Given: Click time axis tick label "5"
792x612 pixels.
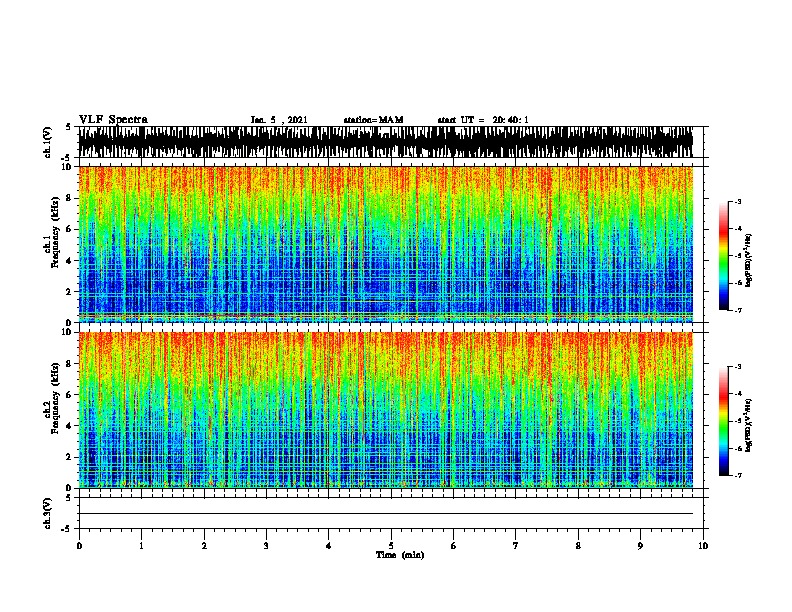Looking at the screenshot, I should pos(391,545).
